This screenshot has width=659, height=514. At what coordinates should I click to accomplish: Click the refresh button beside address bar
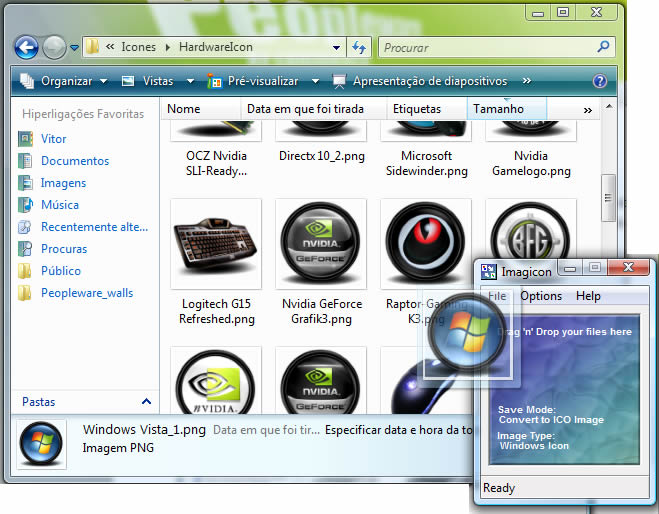(x=359, y=47)
